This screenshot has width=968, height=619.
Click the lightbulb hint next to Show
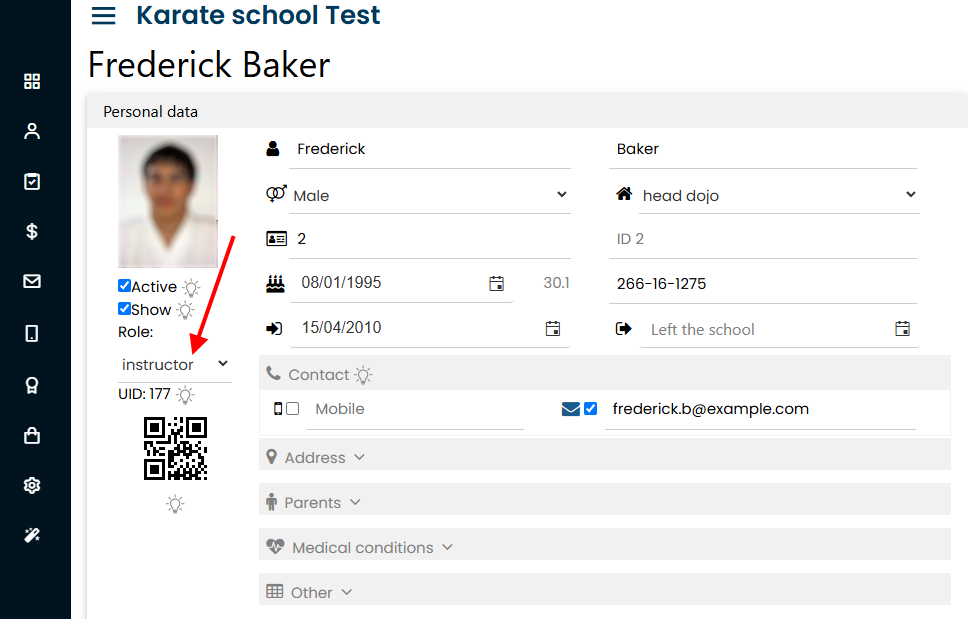185,310
